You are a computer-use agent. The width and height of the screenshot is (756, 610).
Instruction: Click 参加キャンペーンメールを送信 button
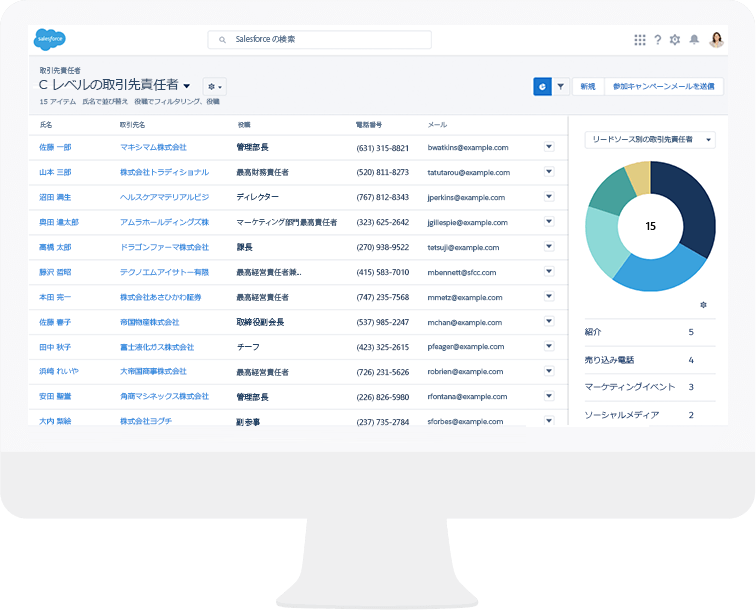point(664,87)
